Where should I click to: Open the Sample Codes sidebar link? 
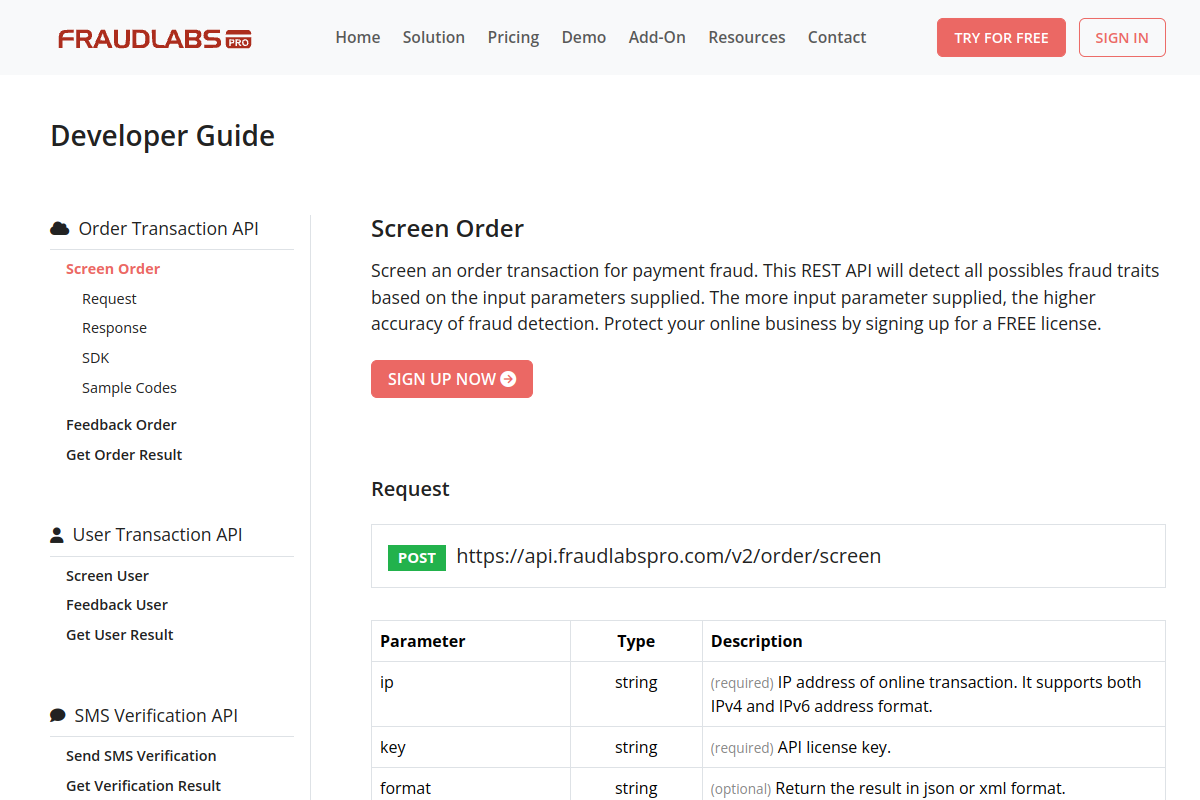tap(129, 388)
